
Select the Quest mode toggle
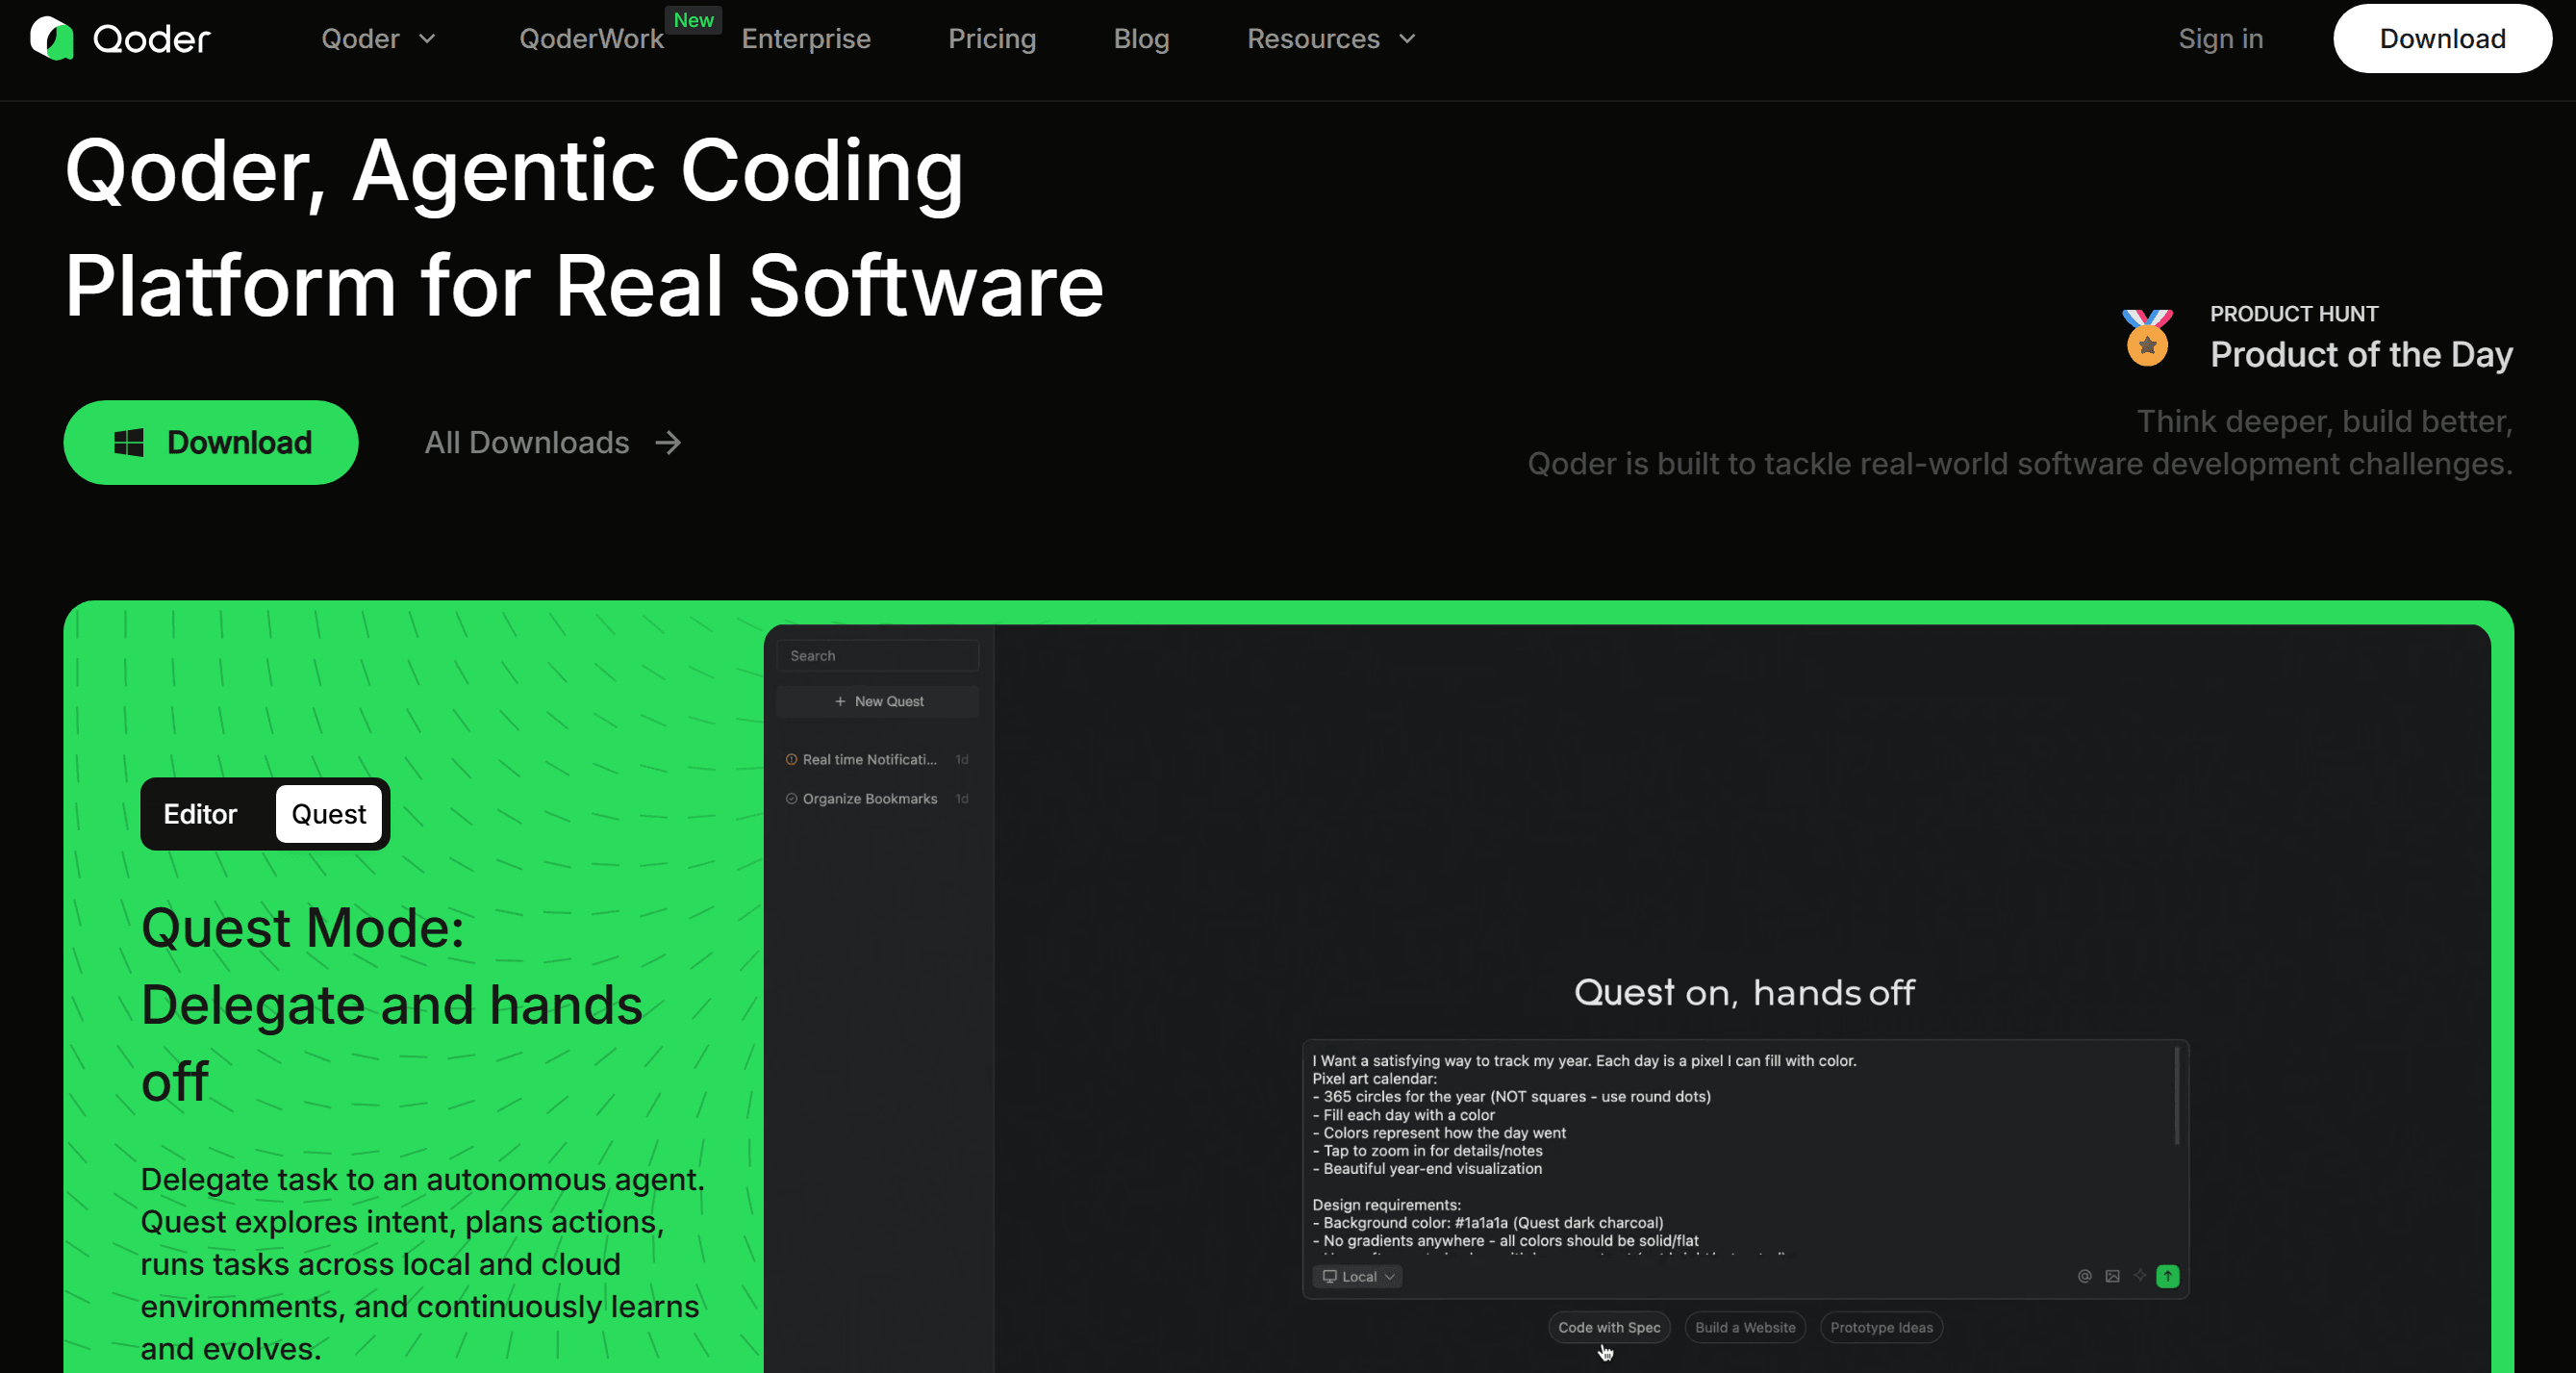328,814
